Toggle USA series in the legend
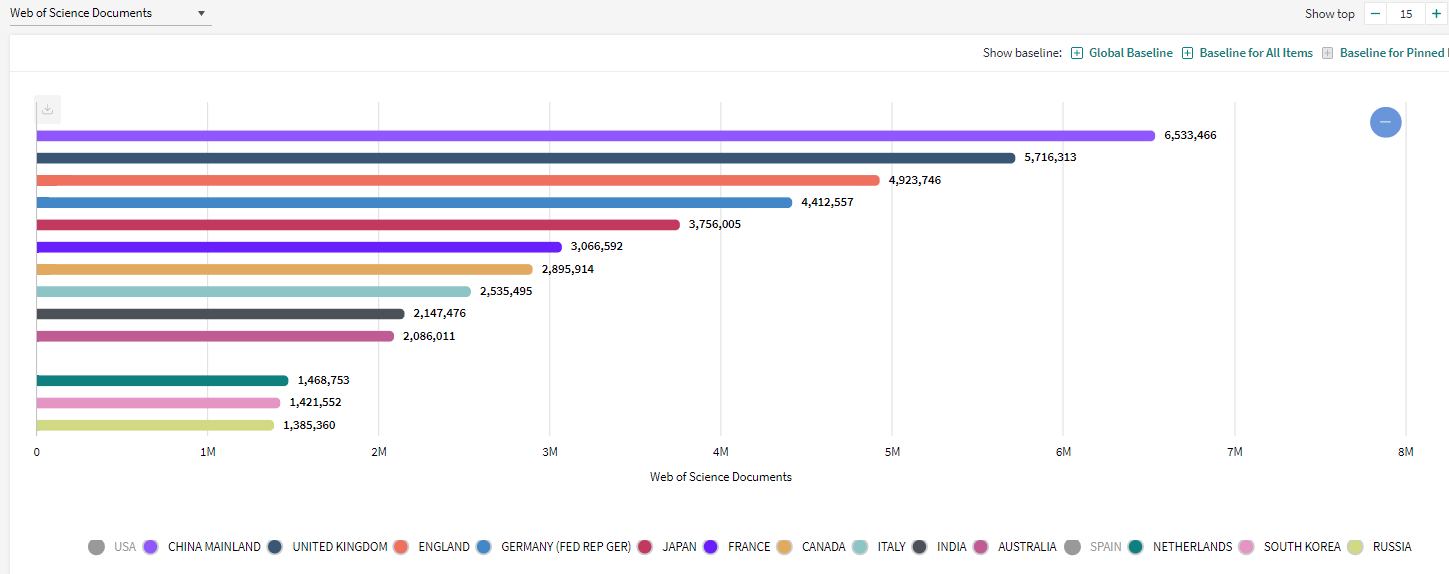Viewport: 1449px width, 574px height. point(111,547)
